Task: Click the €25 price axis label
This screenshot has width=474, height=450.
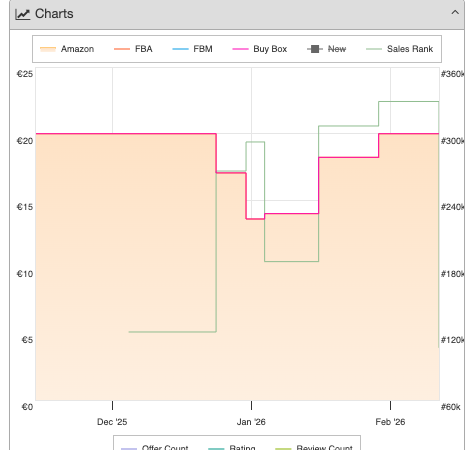Action: pyautogui.click(x=25, y=74)
